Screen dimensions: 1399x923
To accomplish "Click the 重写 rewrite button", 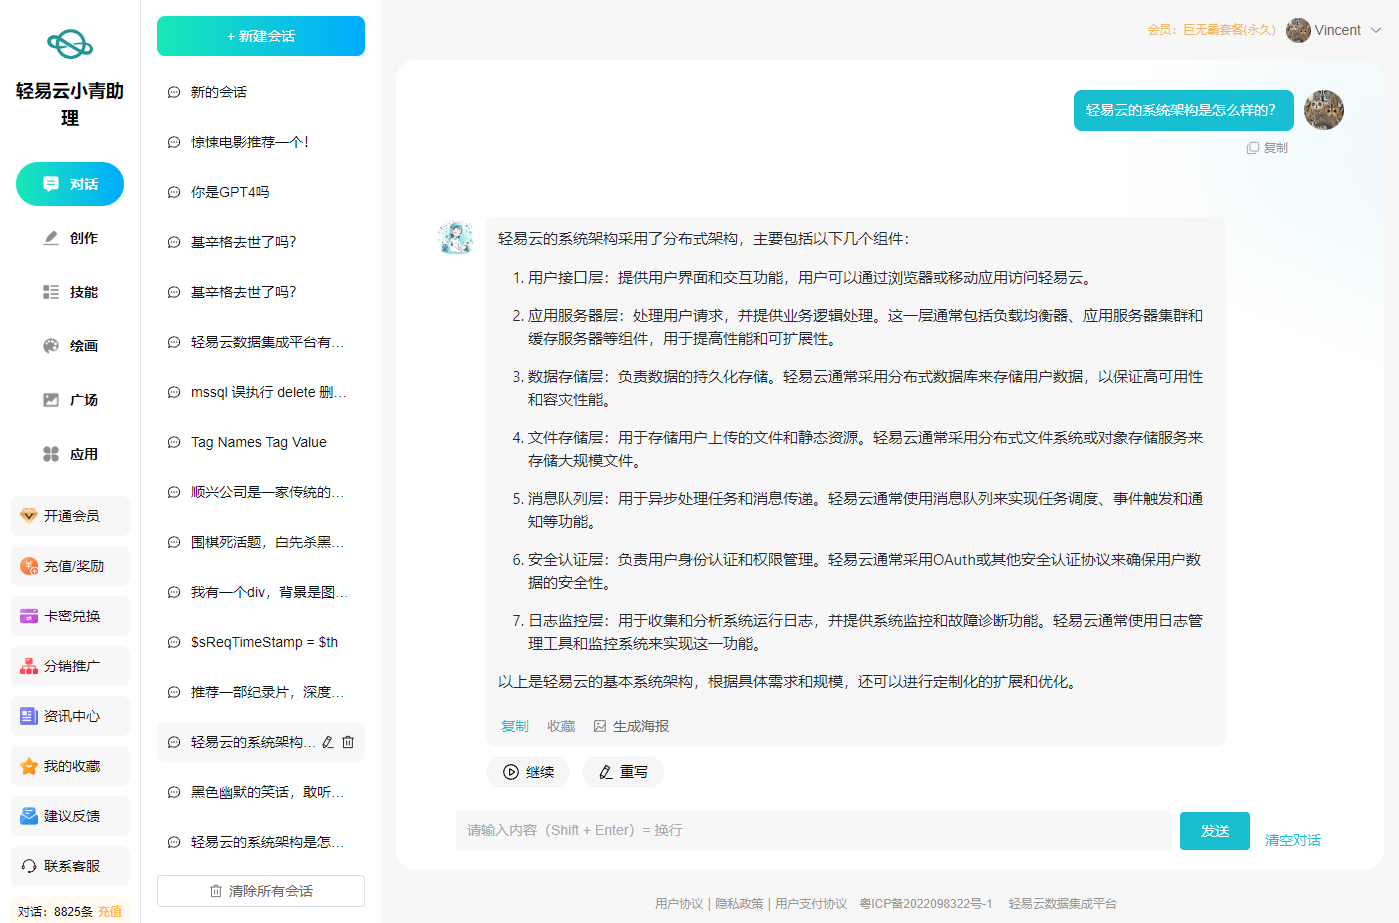I will click(623, 772).
